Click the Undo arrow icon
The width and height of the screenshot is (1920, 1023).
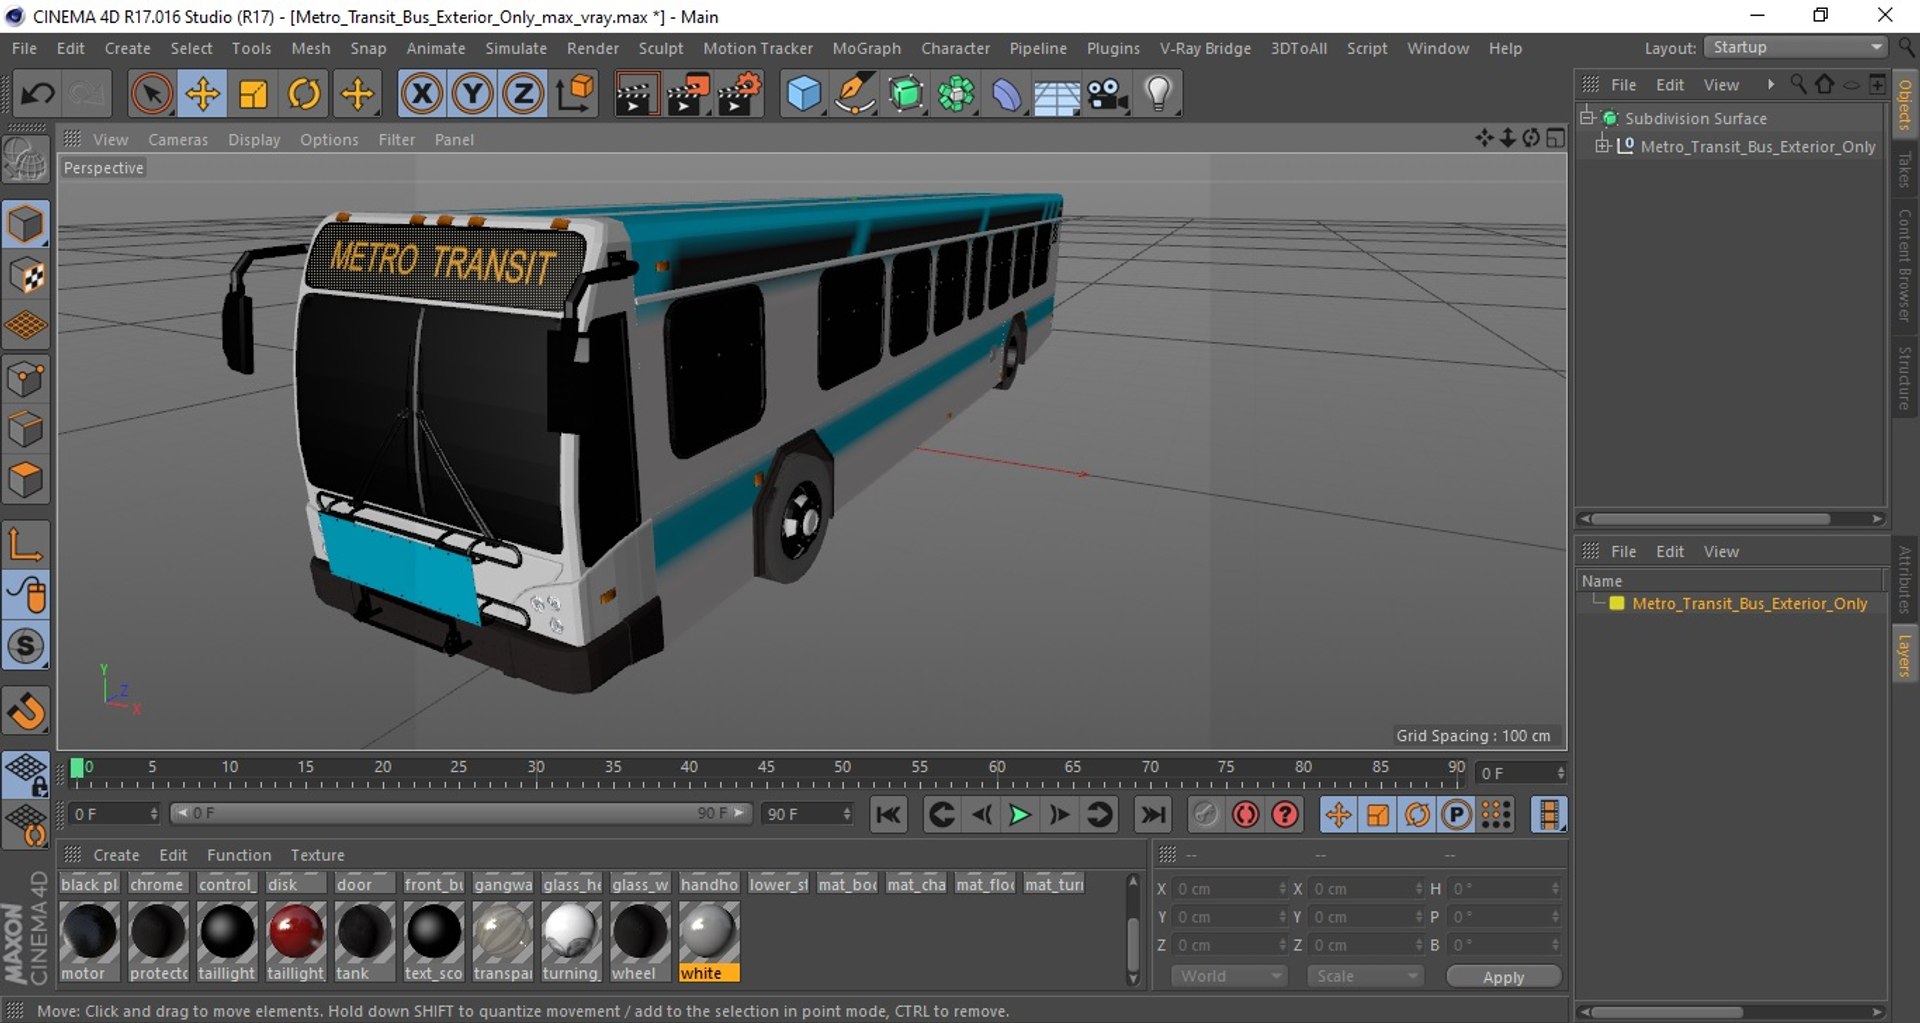(x=38, y=94)
